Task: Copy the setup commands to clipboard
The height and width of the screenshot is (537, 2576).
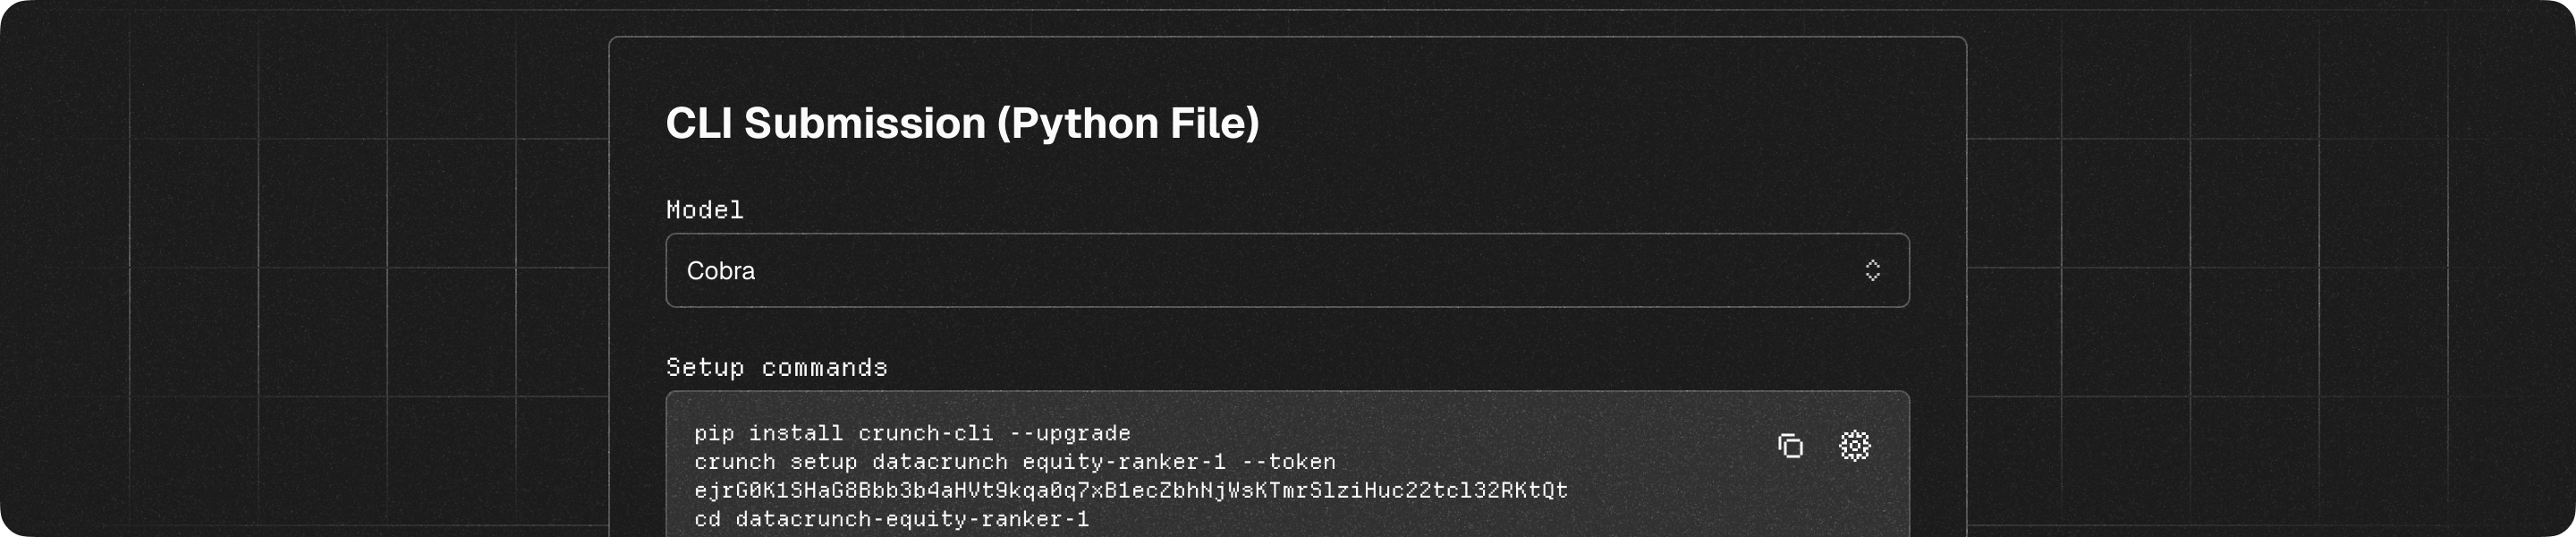Action: pos(1790,446)
